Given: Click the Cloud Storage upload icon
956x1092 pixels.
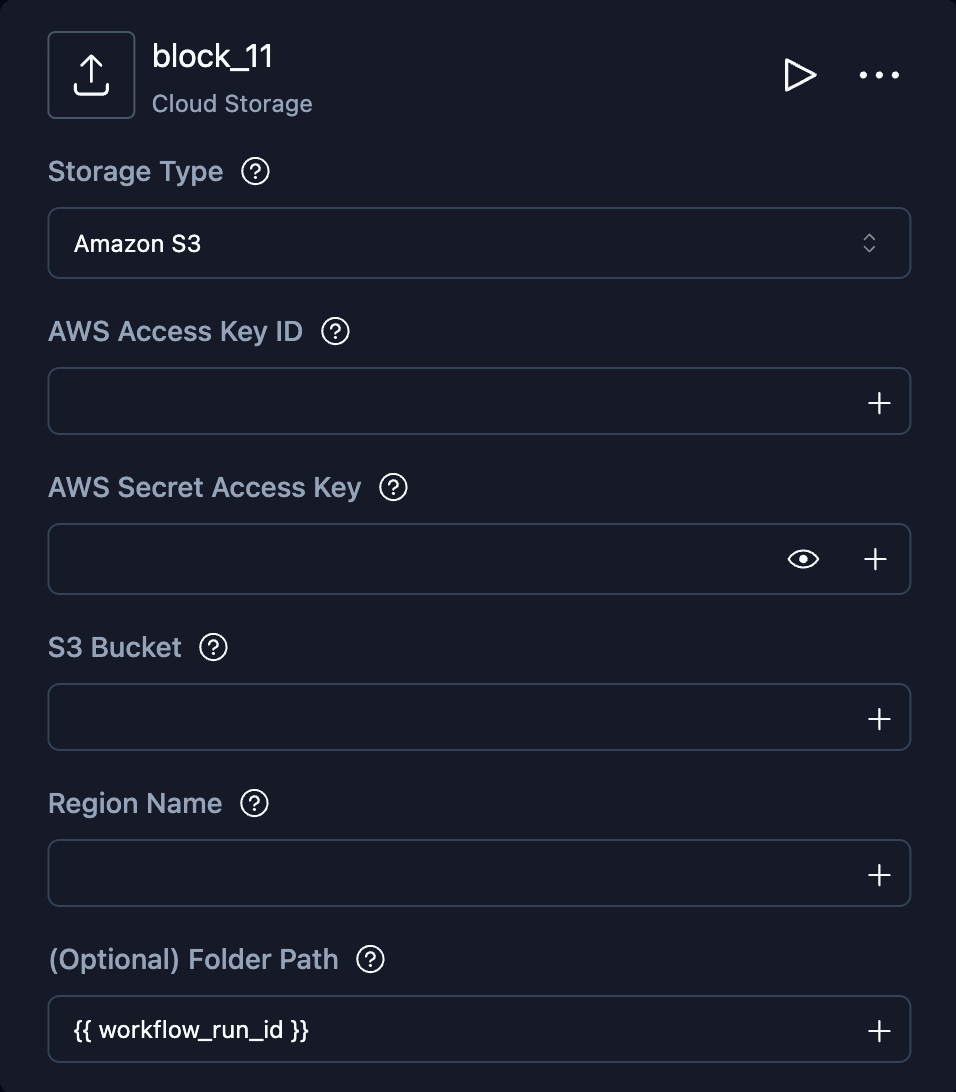Looking at the screenshot, I should [x=91, y=75].
